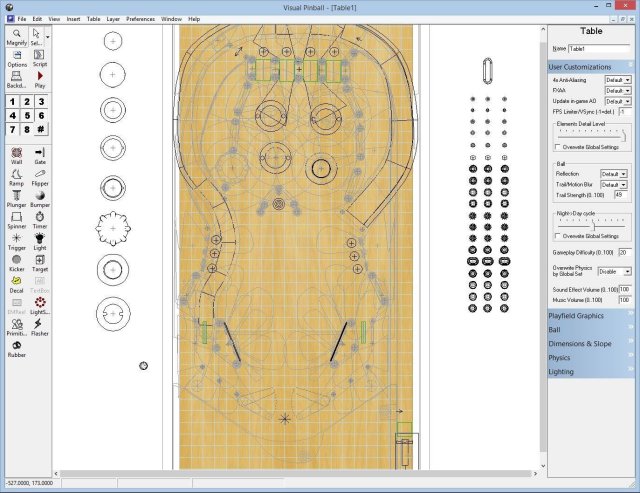640x493 pixels.
Task: Toggle layer 2 visibility button
Action: 27,102
